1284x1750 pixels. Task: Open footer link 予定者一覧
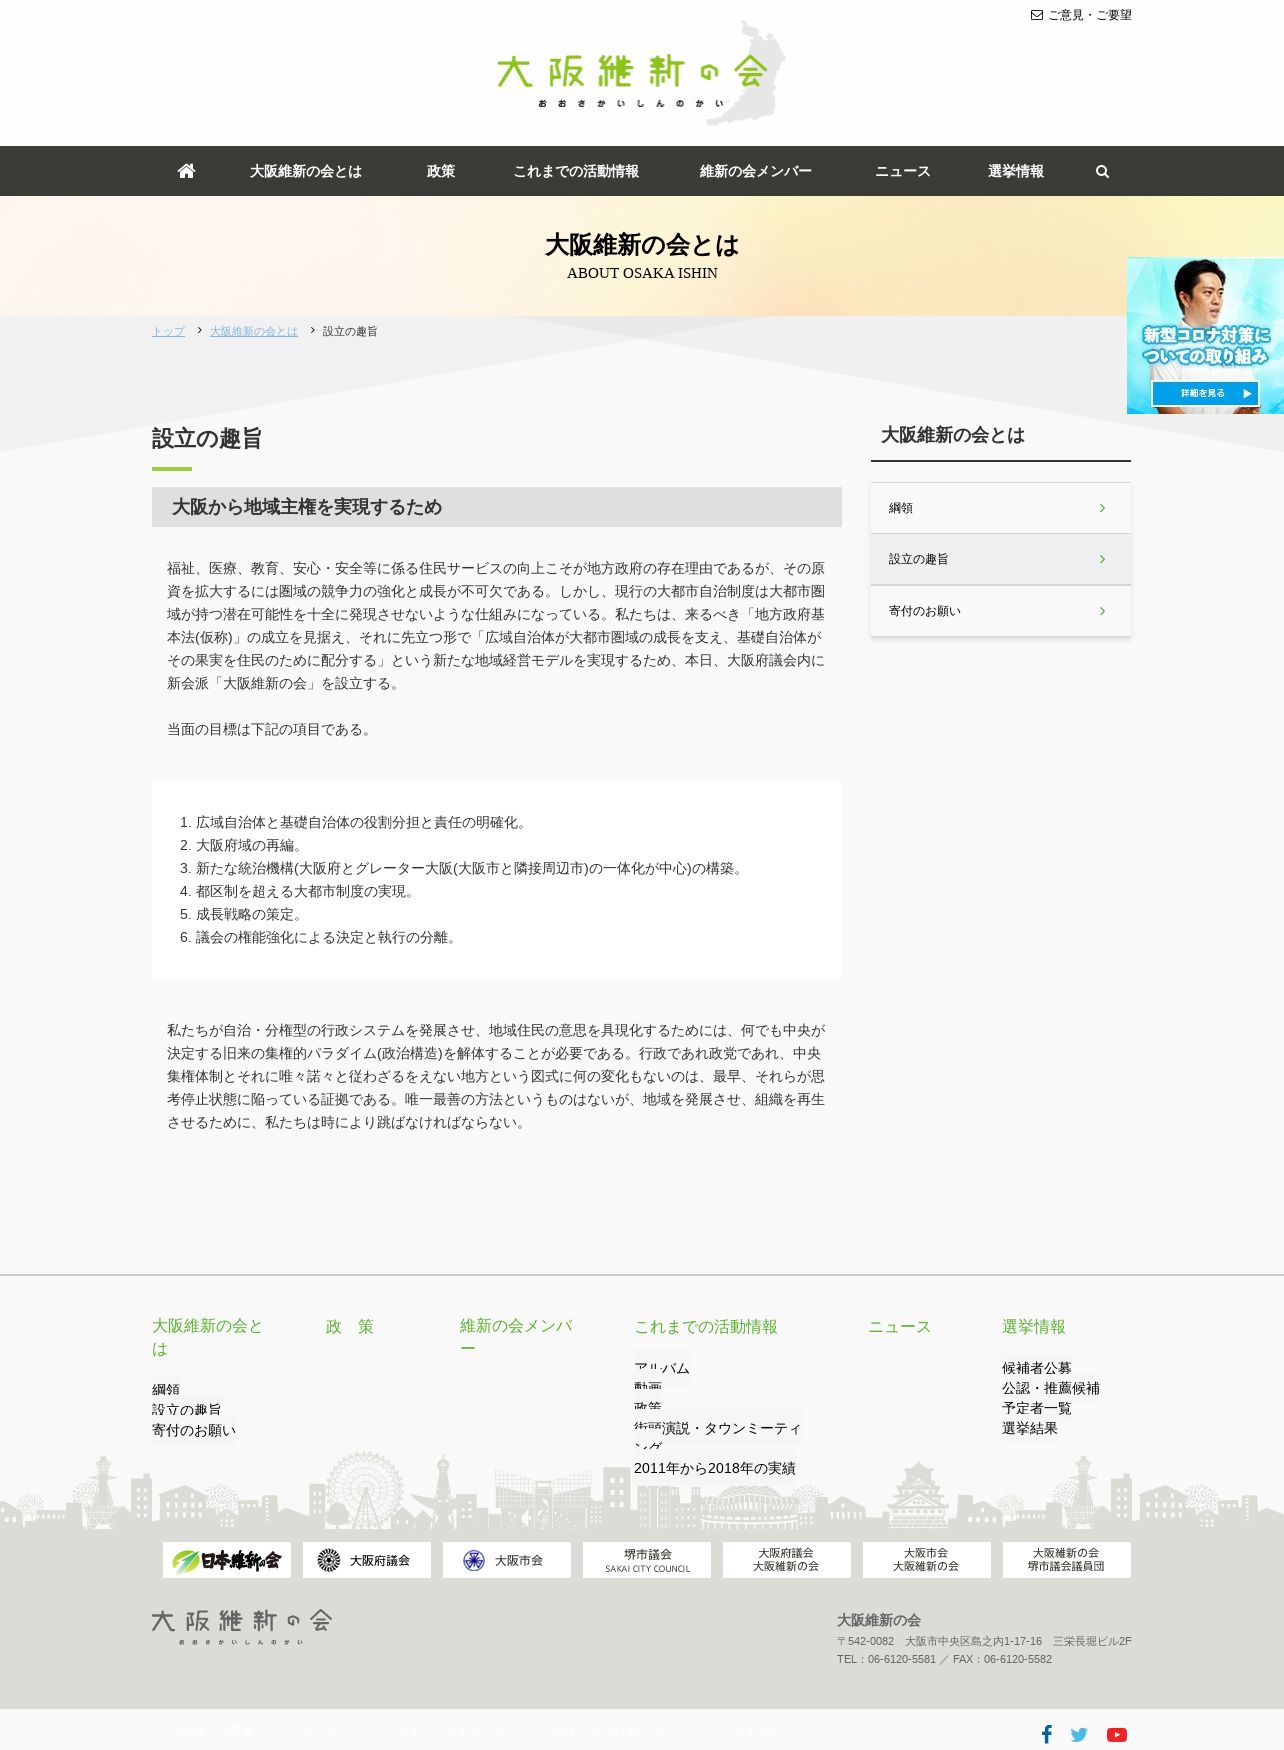click(x=1037, y=1408)
